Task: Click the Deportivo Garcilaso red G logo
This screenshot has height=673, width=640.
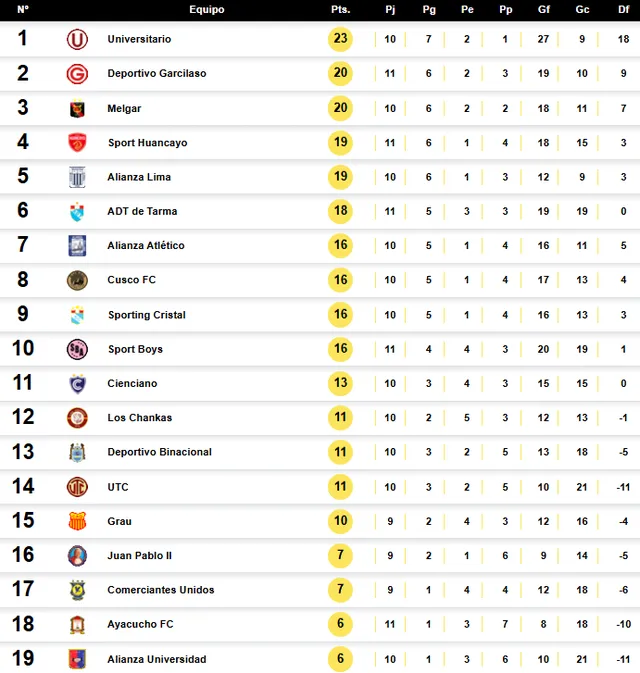Action: [77, 74]
